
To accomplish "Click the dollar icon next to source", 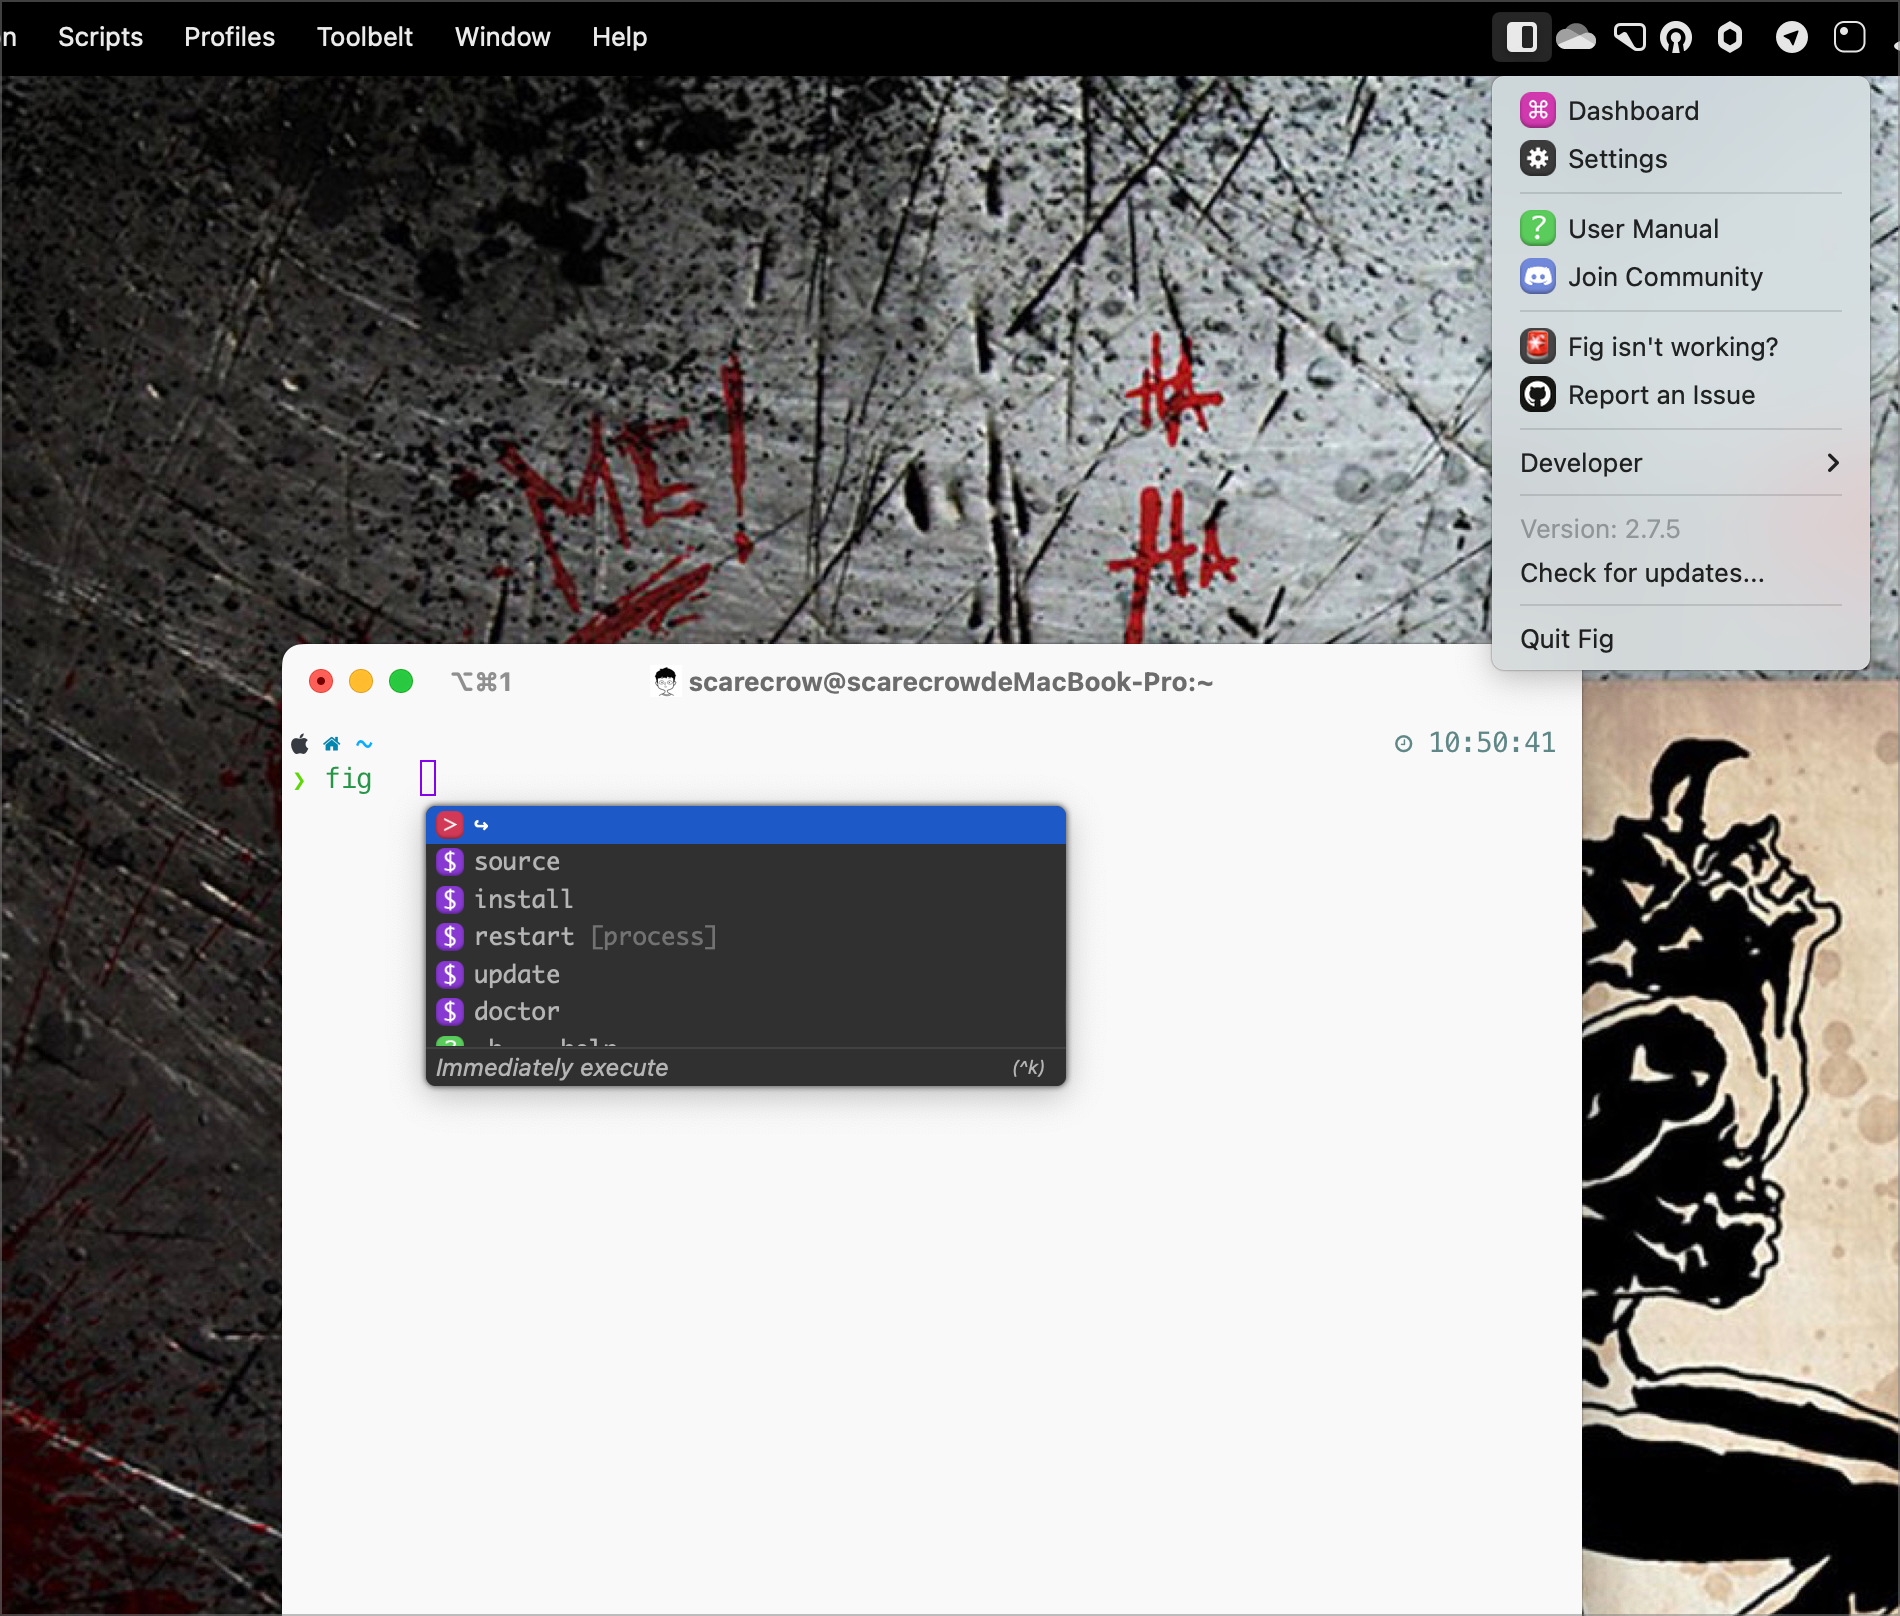I will pos(450,861).
